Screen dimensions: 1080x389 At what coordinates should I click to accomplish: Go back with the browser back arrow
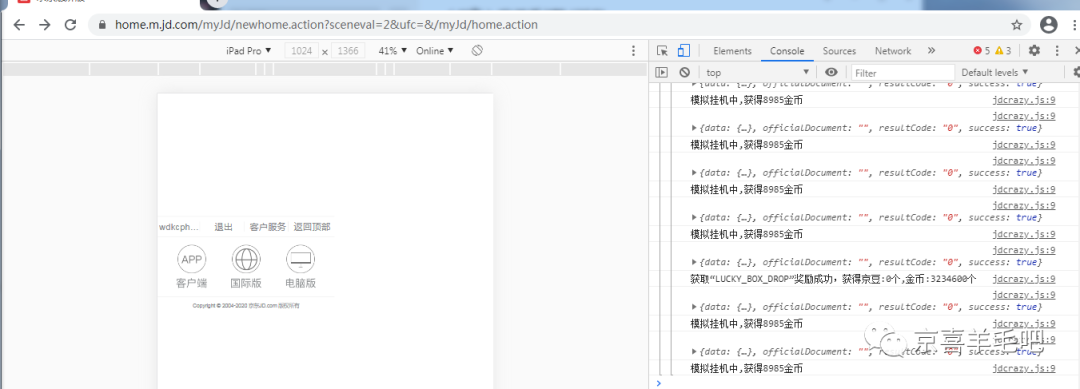tap(19, 25)
